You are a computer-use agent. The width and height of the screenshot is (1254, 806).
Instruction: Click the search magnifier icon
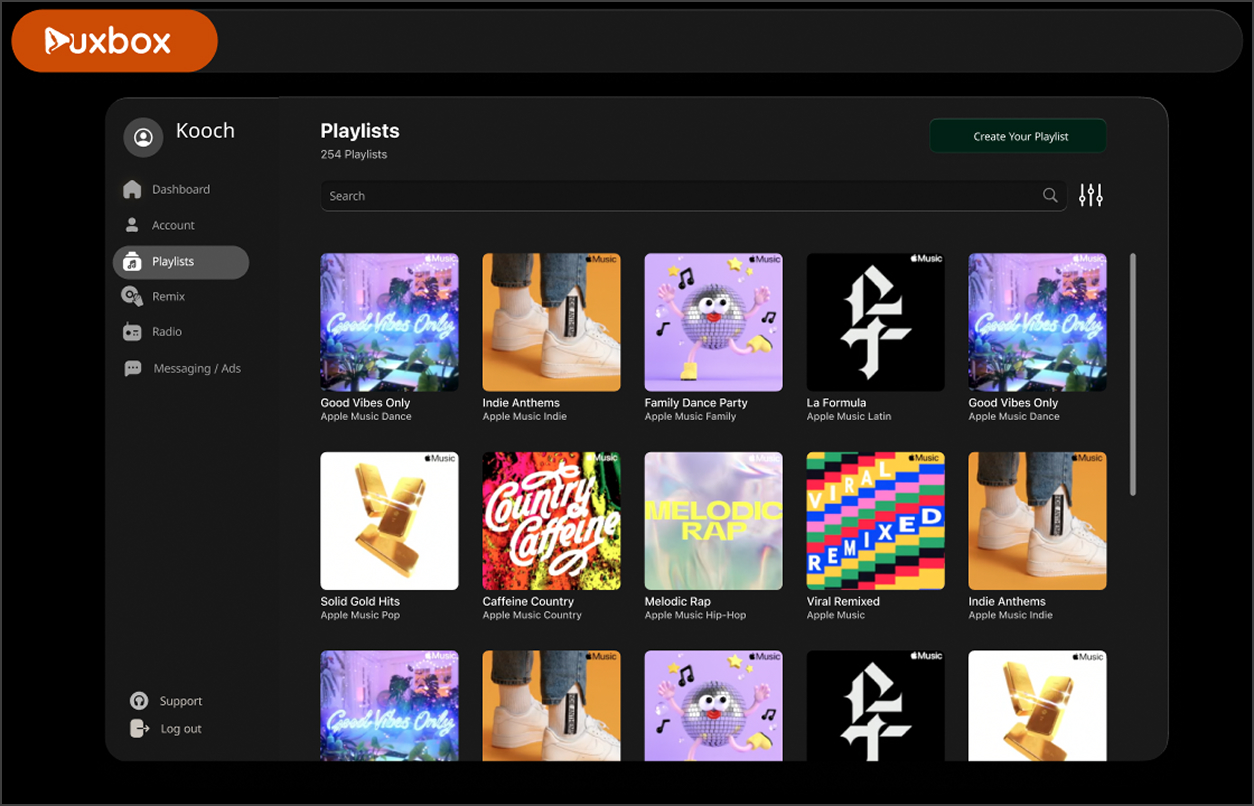click(x=1050, y=196)
